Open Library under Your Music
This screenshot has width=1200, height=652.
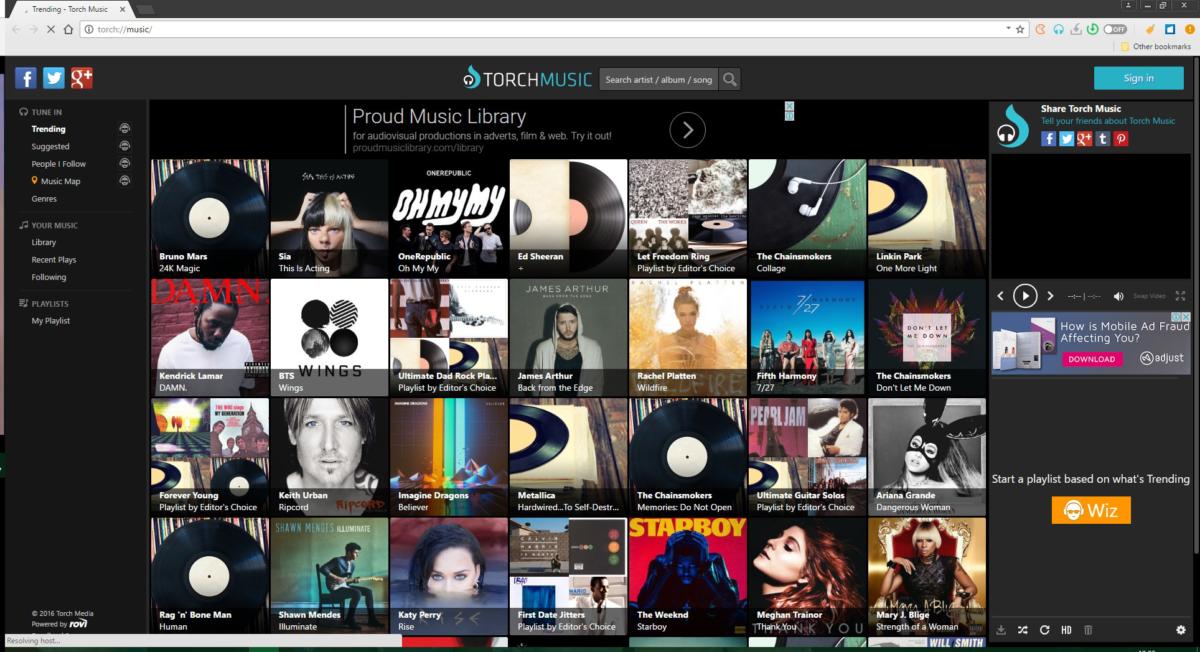click(43, 242)
